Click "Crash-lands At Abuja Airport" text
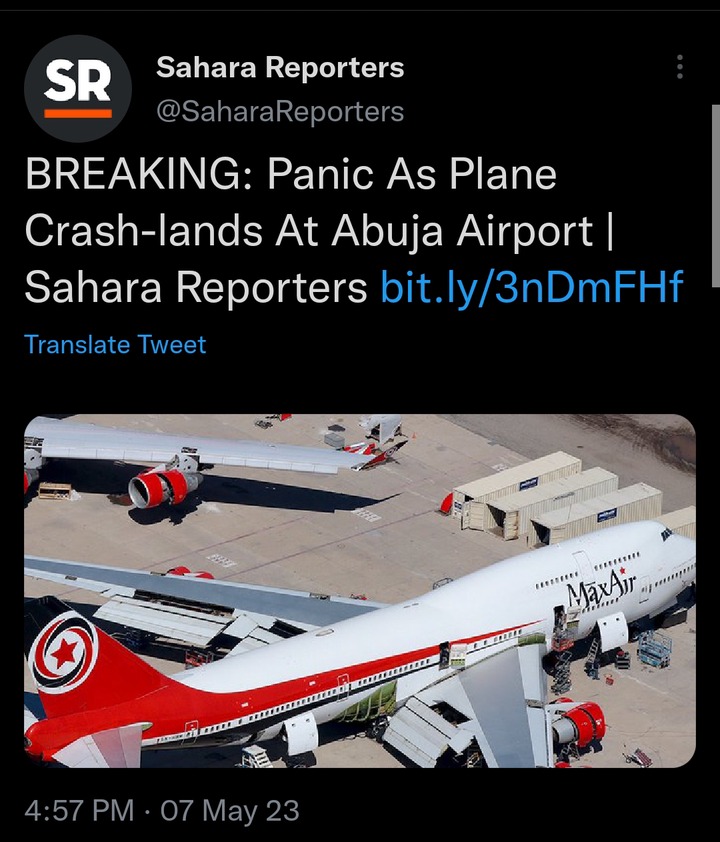 (309, 231)
